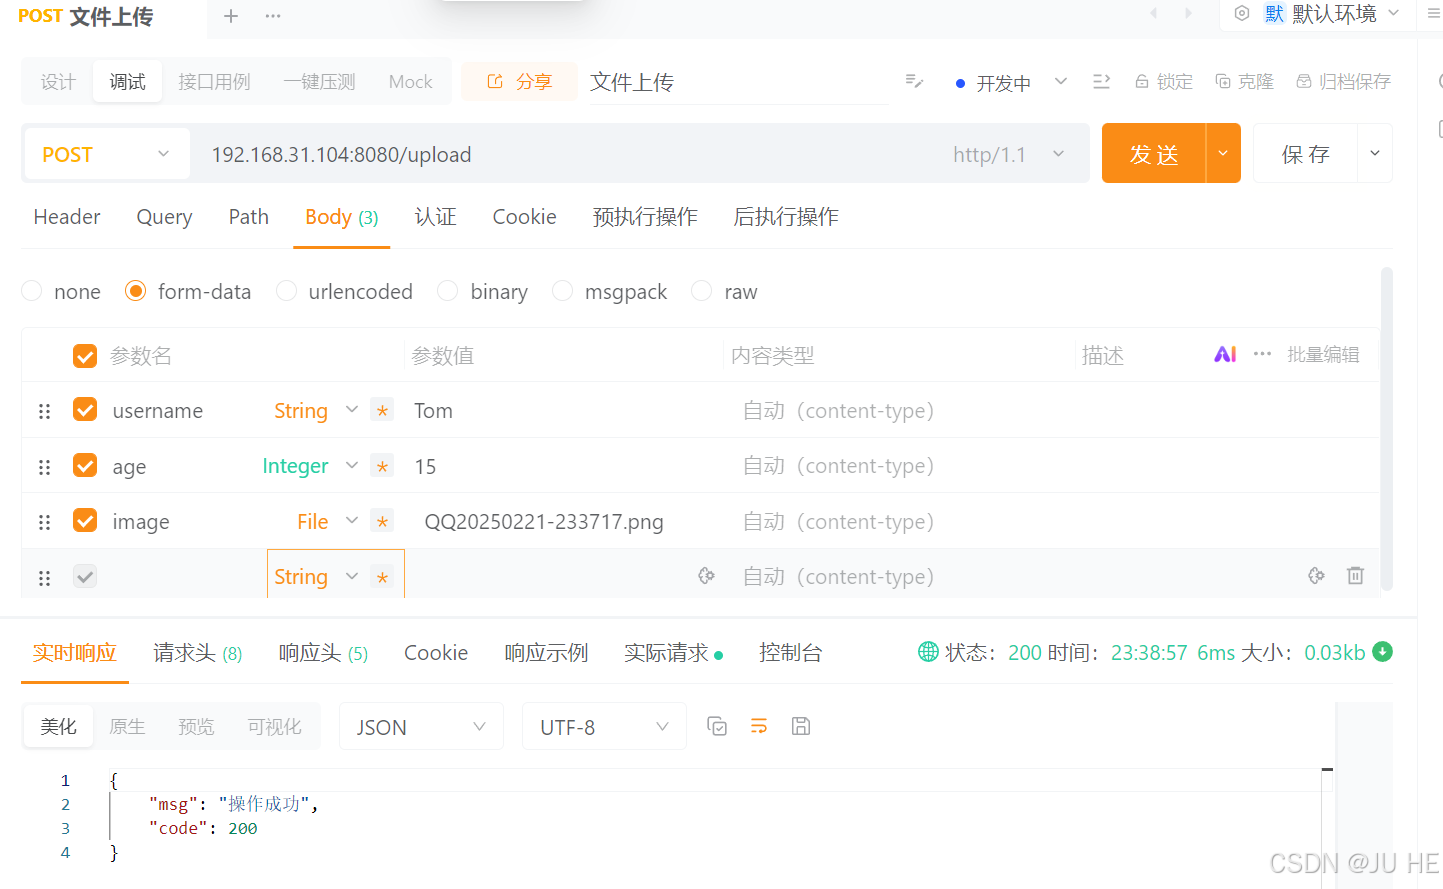The width and height of the screenshot is (1443, 889).
Task: Click variable icon in empty description cell
Action: (x=1316, y=575)
